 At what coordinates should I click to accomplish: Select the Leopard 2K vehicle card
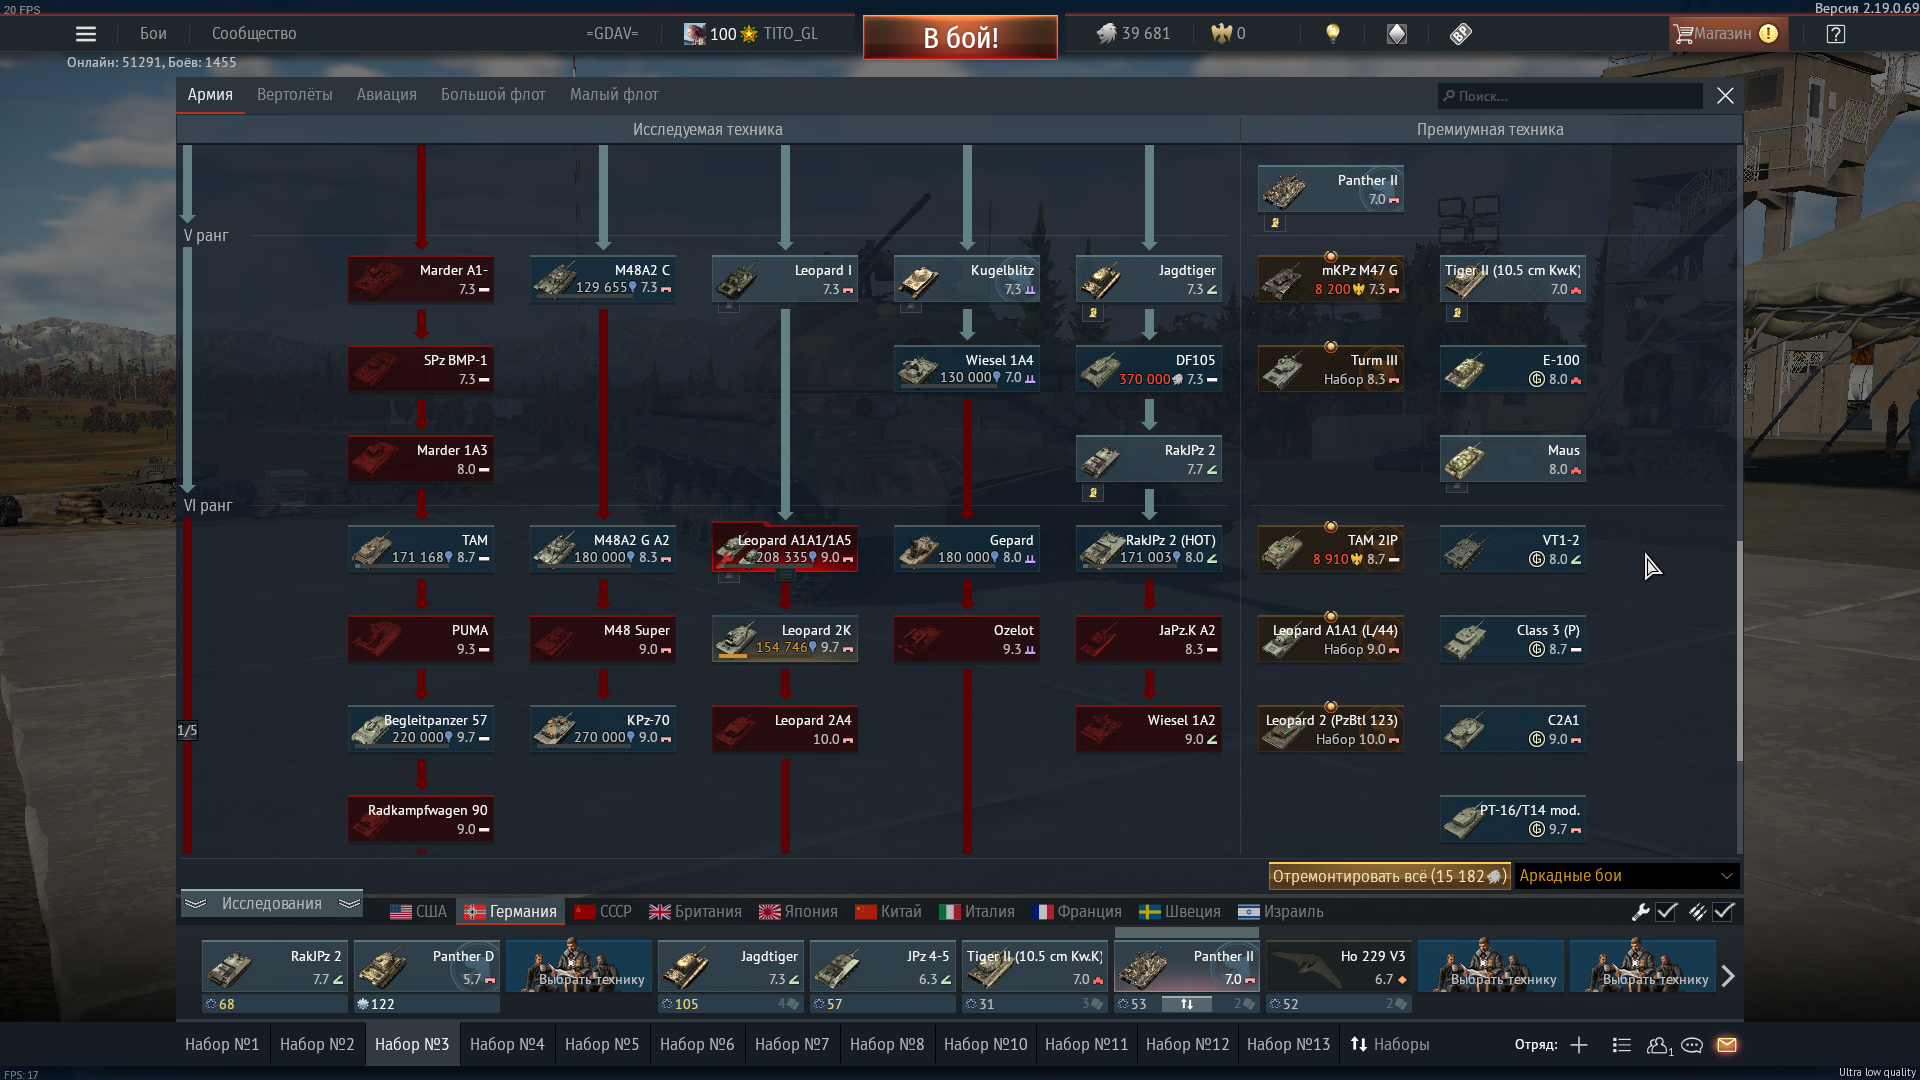click(x=785, y=639)
